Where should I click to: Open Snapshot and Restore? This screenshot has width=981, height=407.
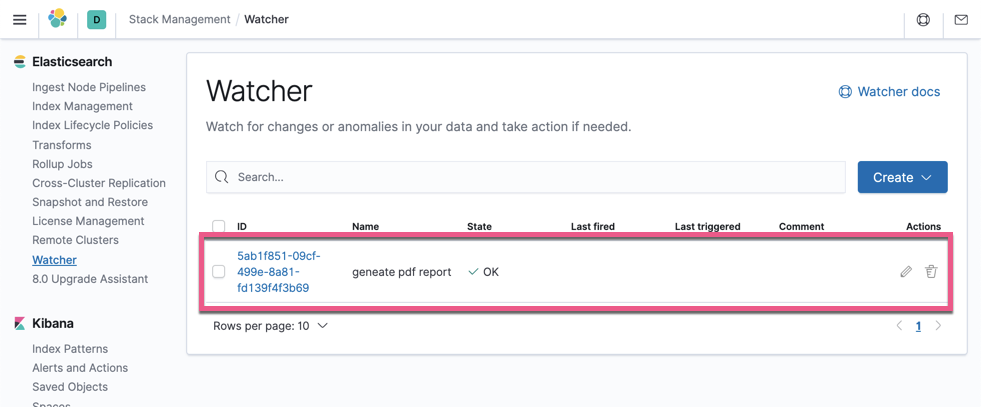tap(90, 202)
